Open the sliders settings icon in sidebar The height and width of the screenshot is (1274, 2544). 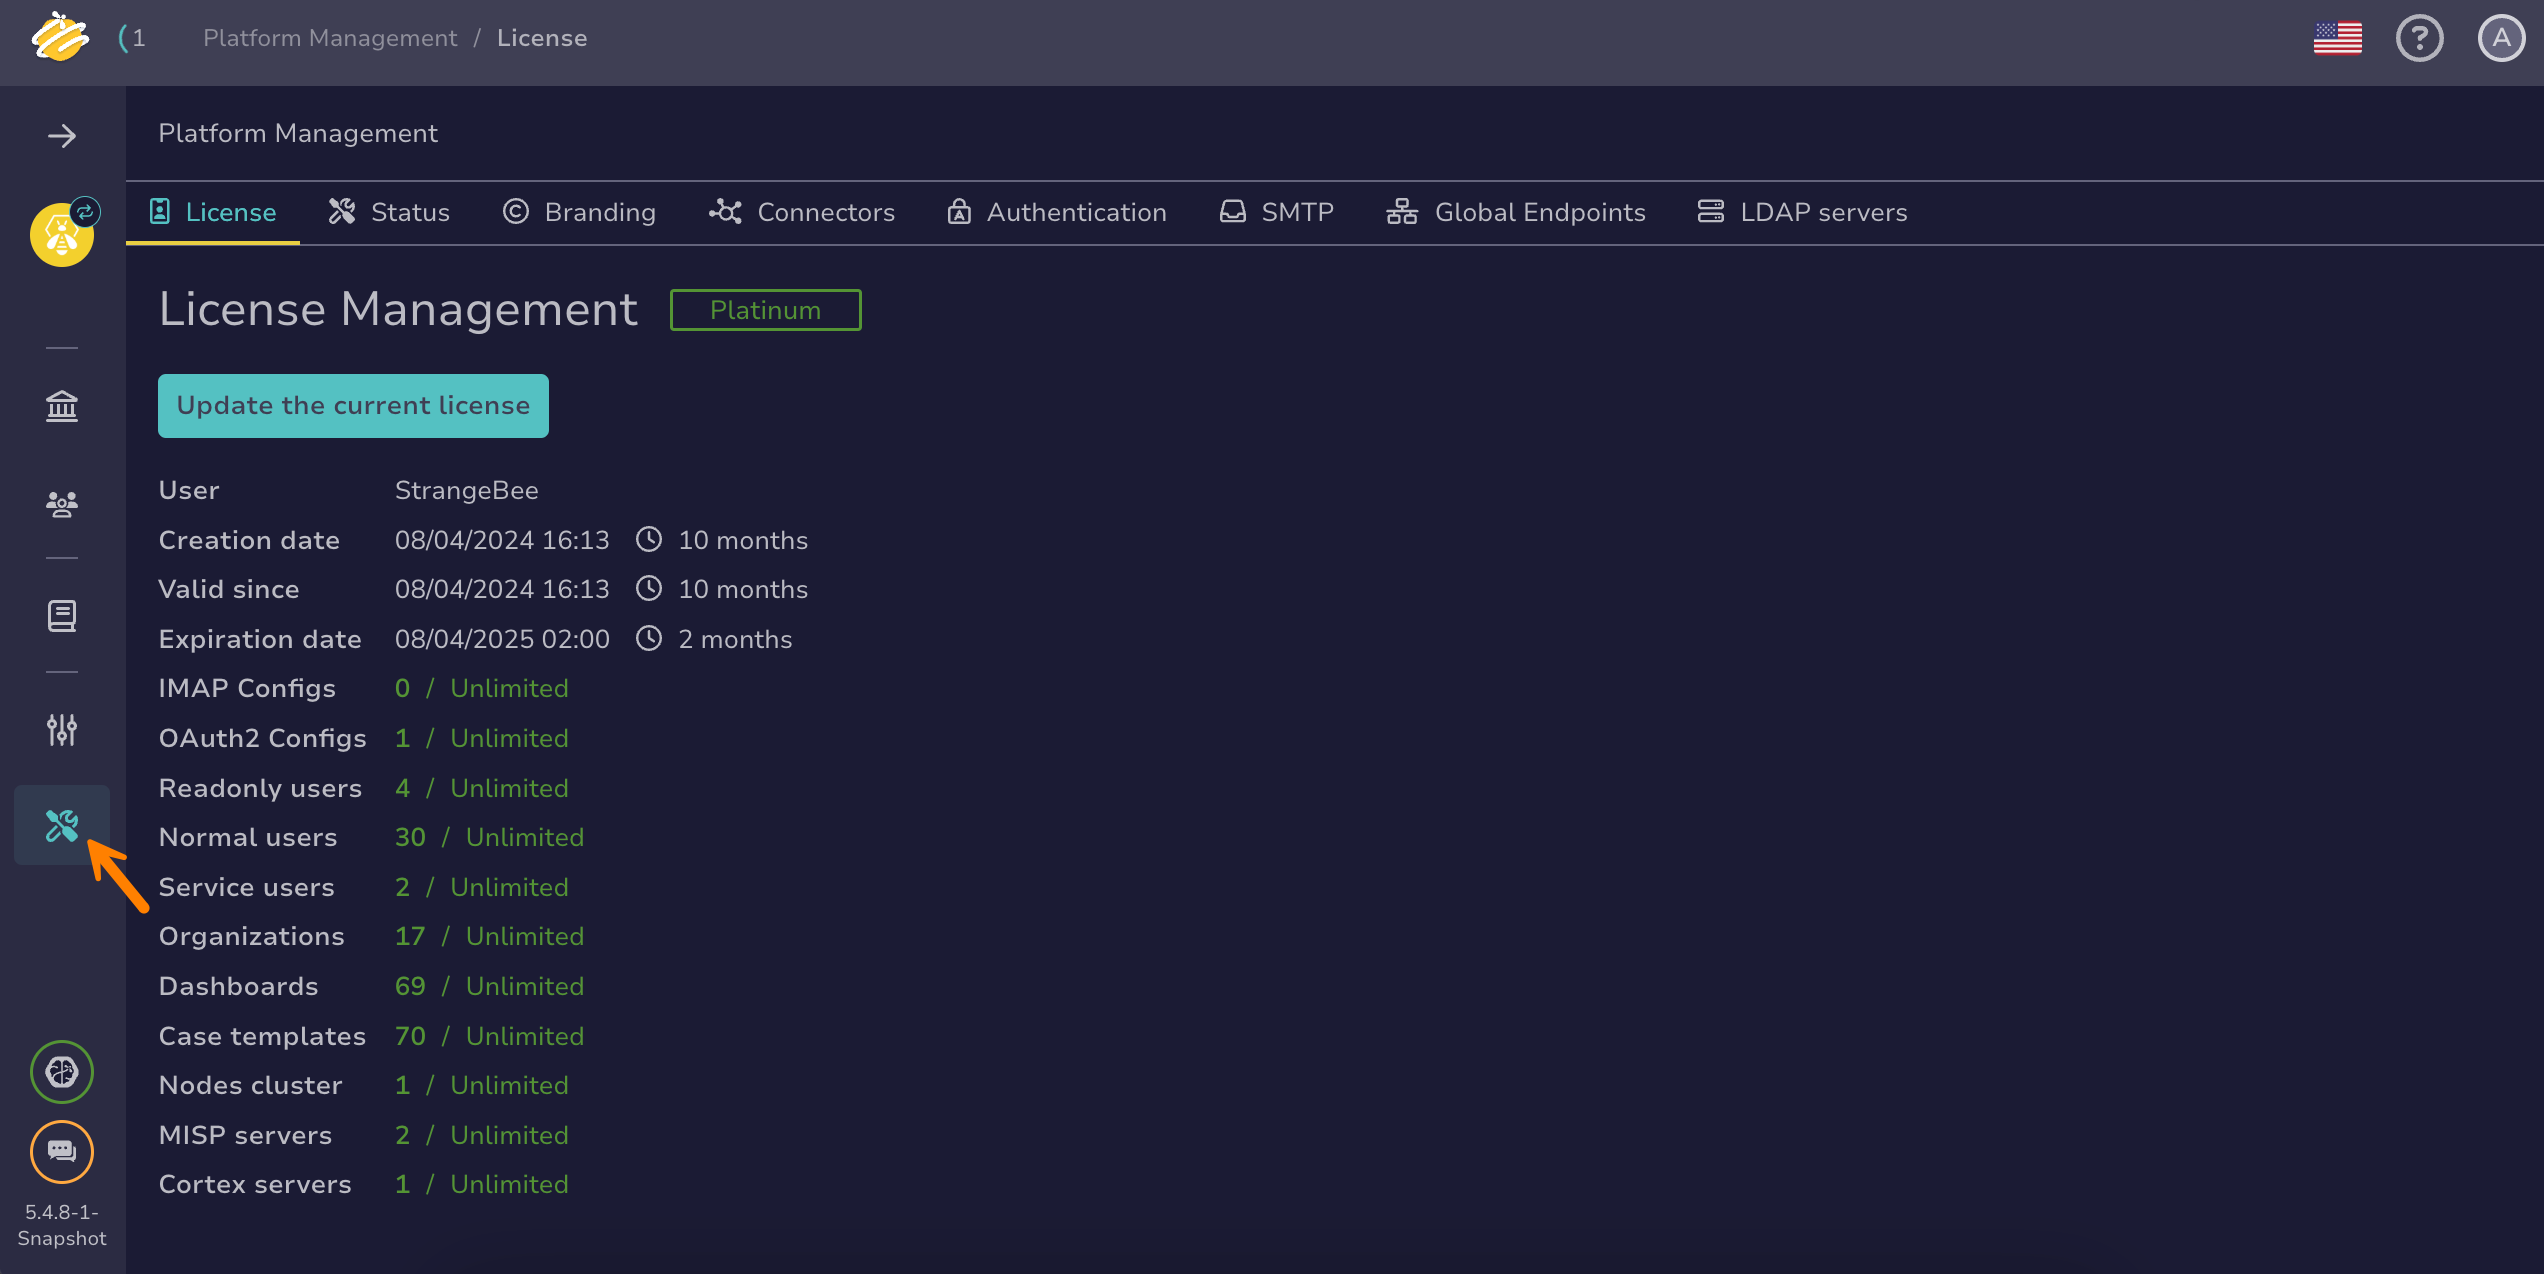click(62, 730)
